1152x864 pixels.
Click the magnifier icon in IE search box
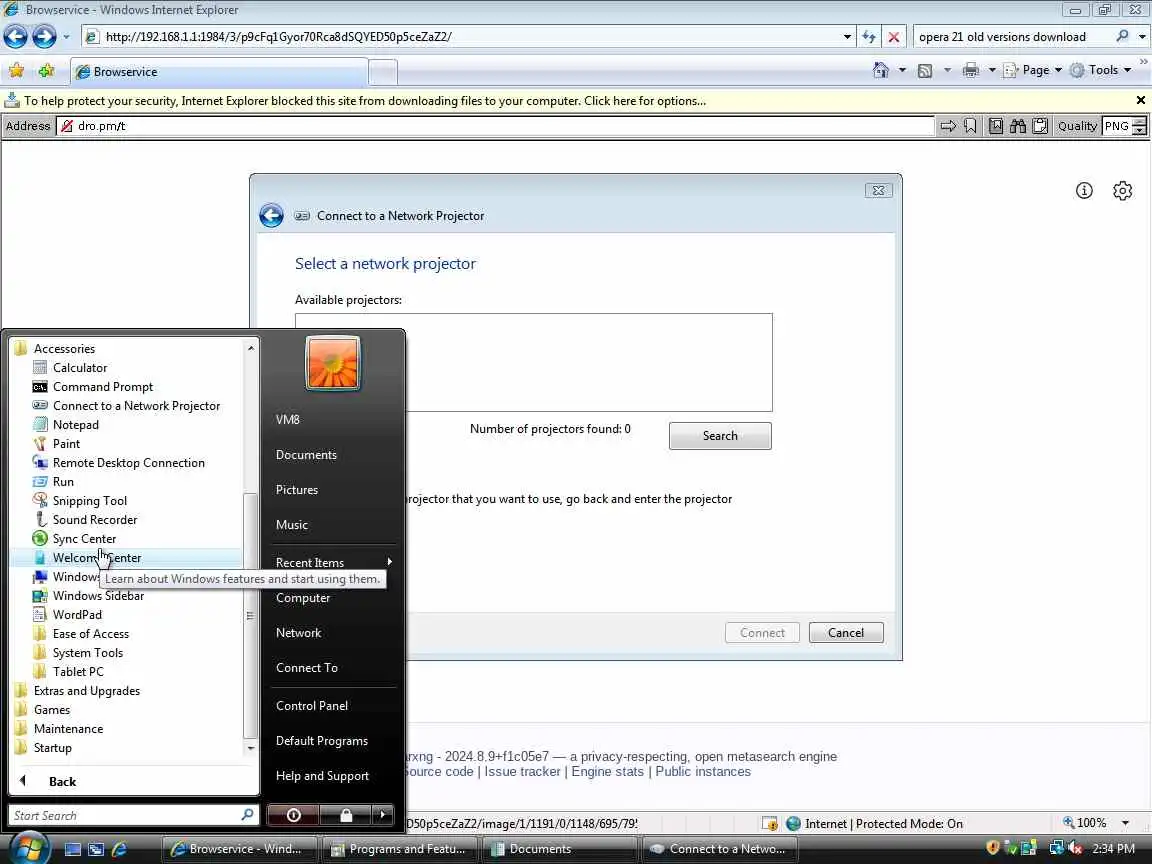tap(1122, 36)
